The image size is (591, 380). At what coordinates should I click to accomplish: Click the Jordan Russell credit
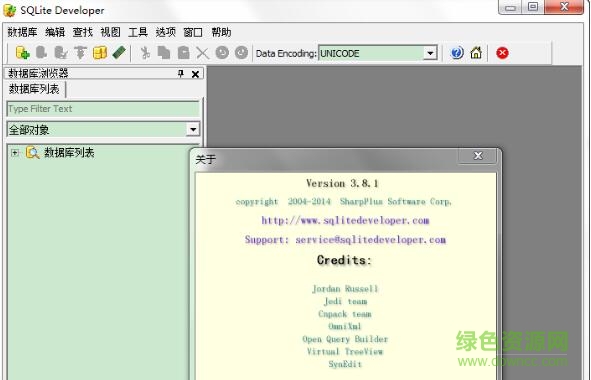point(345,289)
